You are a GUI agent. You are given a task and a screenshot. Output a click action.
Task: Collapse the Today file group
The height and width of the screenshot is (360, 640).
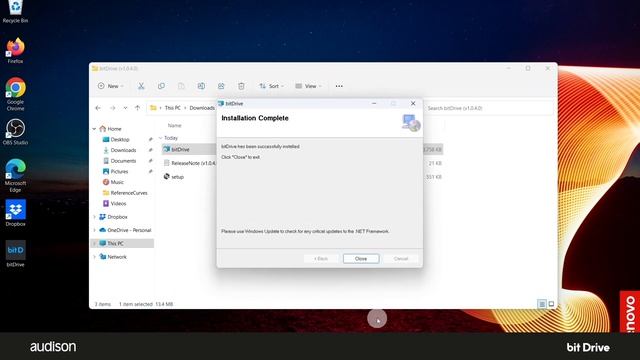[160, 138]
